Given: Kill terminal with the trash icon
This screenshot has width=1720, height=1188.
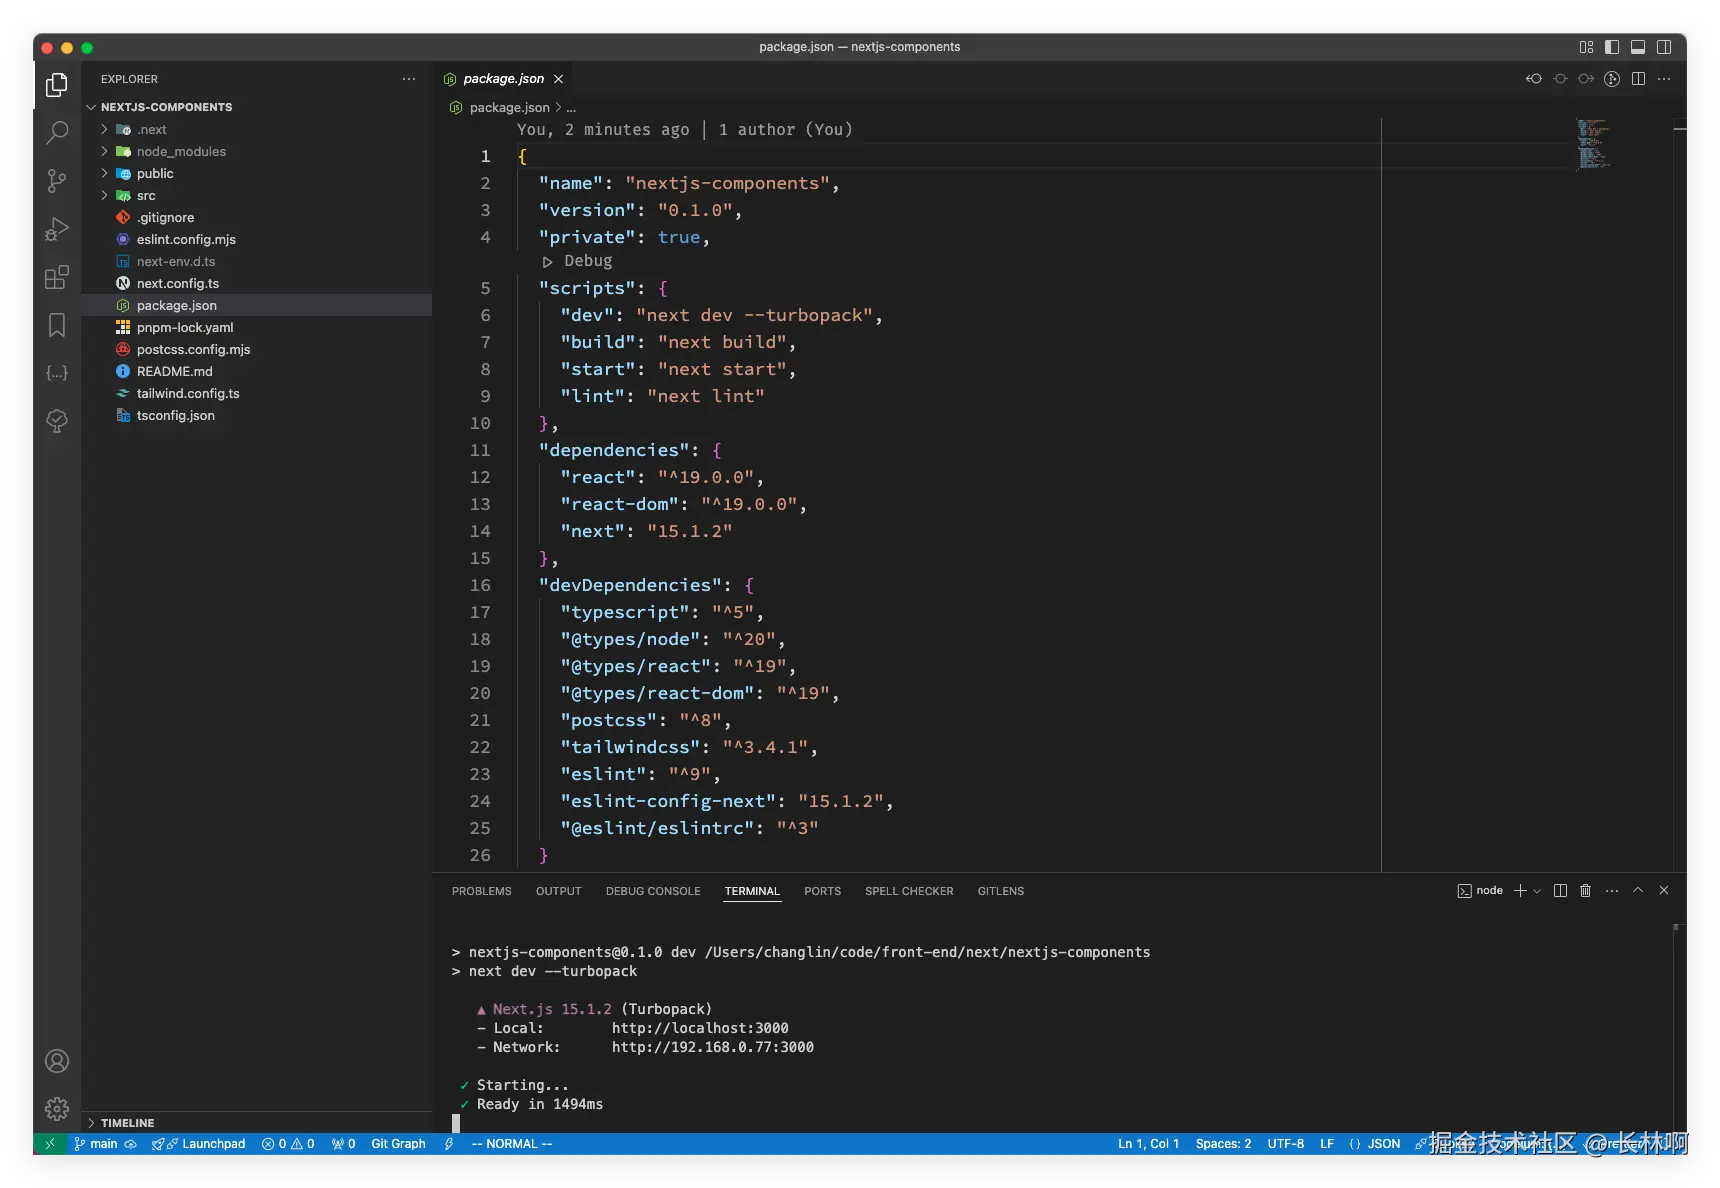Looking at the screenshot, I should coord(1585,890).
